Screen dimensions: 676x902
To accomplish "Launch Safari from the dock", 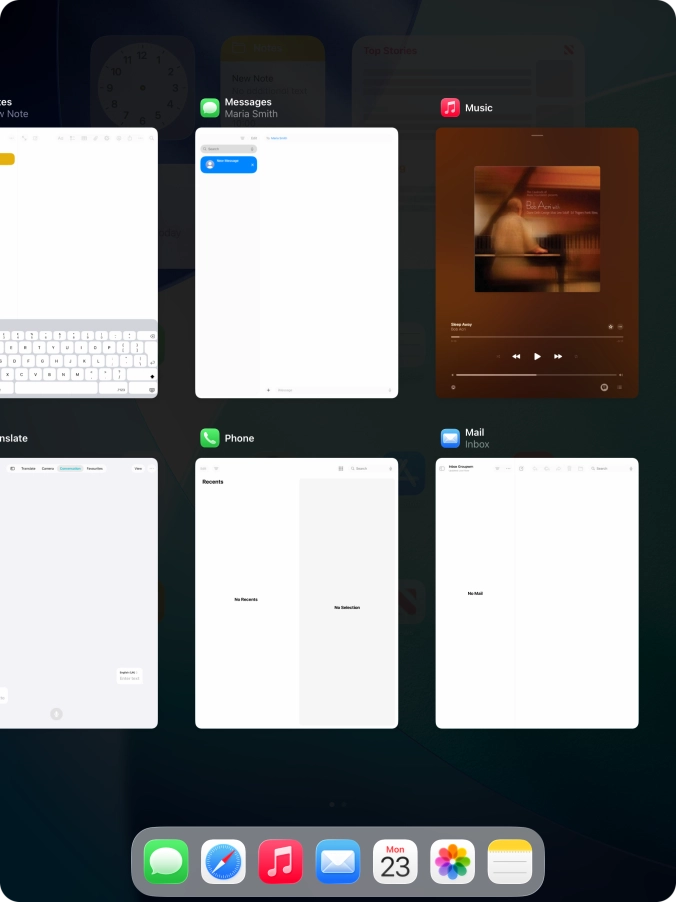I will coord(223,861).
